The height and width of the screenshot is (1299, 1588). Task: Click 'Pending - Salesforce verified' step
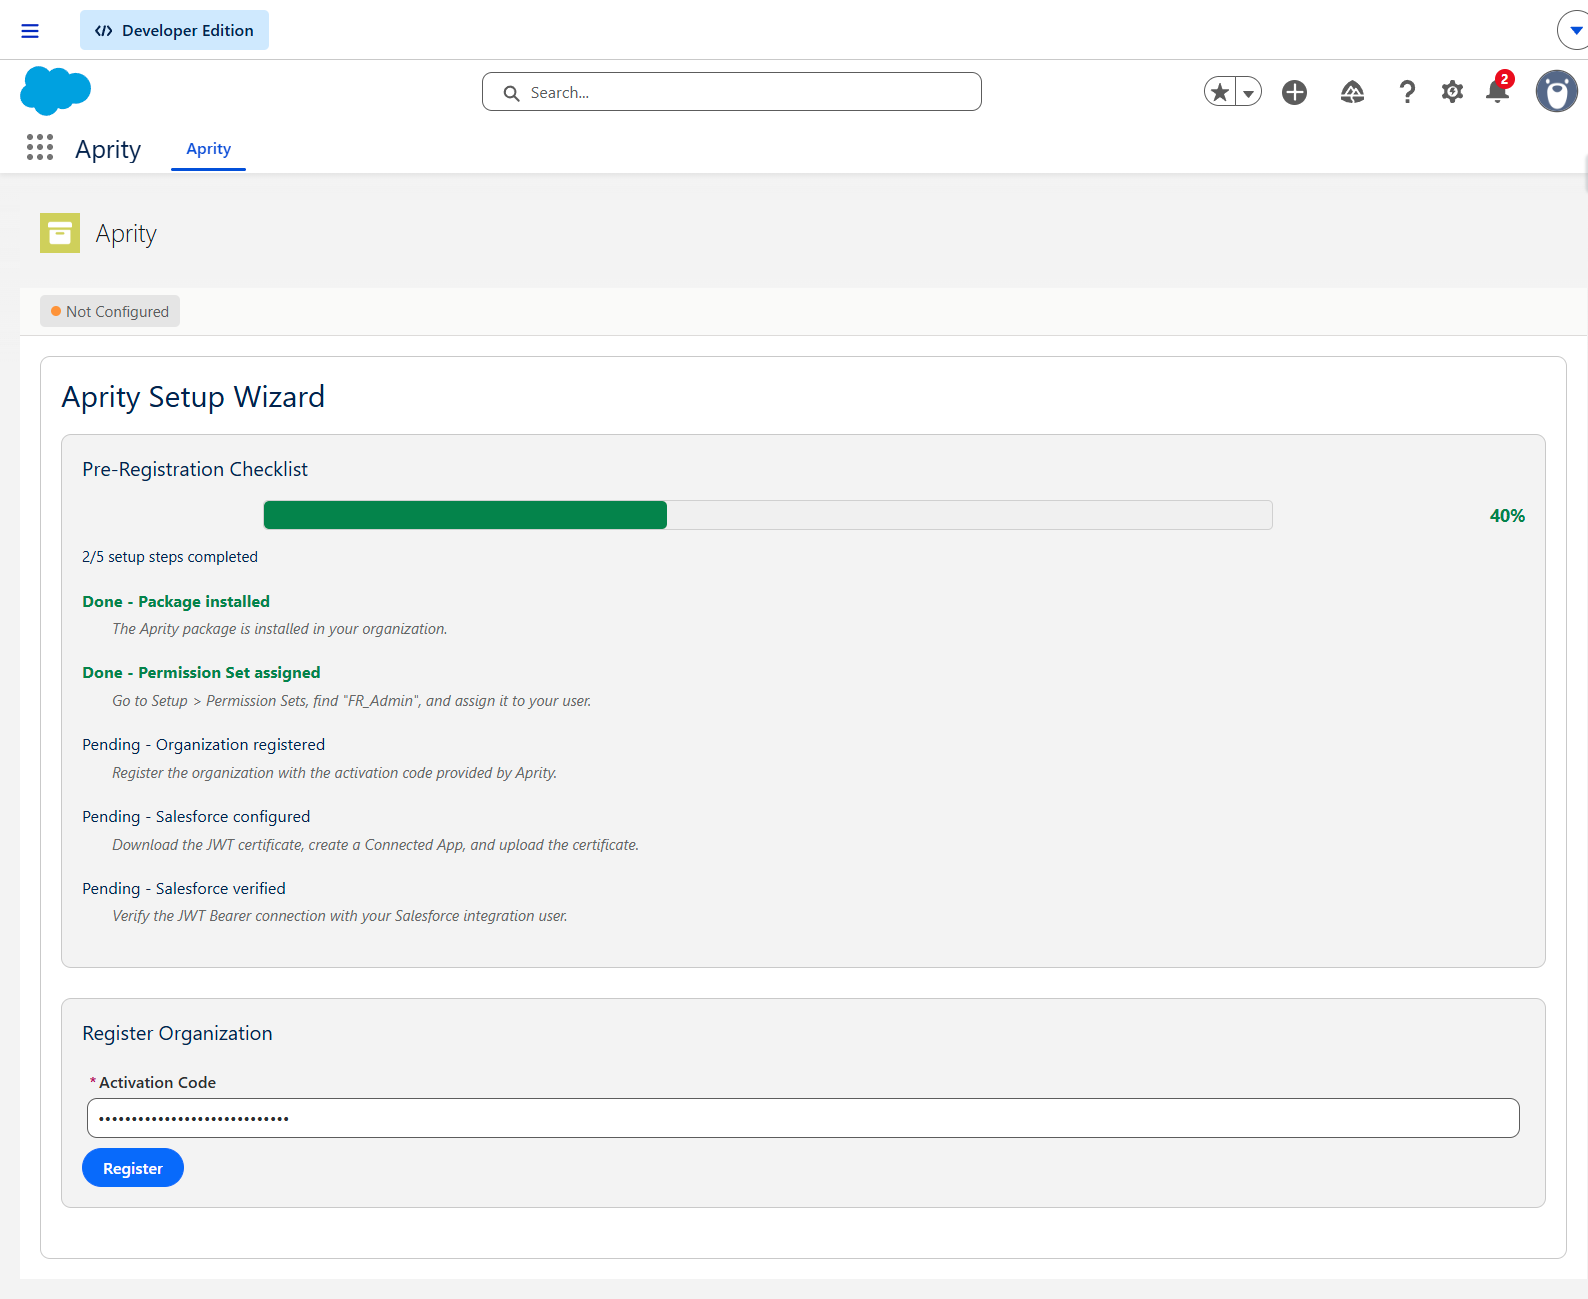point(184,888)
